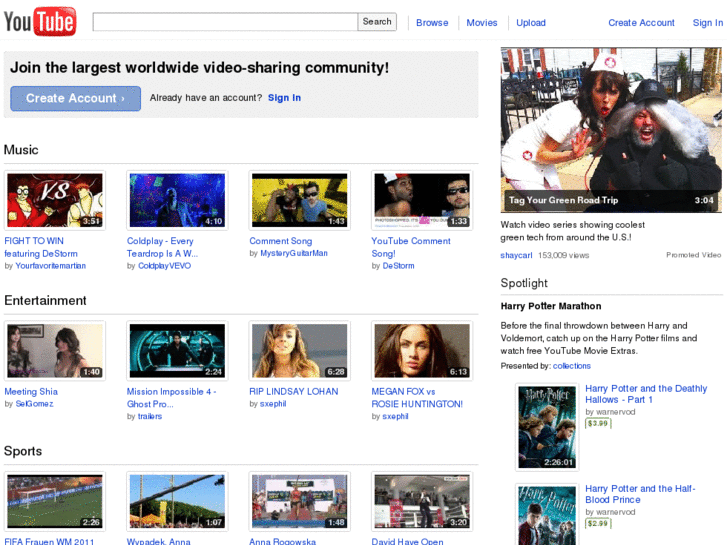Image resolution: width=727 pixels, height=545 pixels.
Task: Click the Entertainment section heading
Action: coord(45,301)
